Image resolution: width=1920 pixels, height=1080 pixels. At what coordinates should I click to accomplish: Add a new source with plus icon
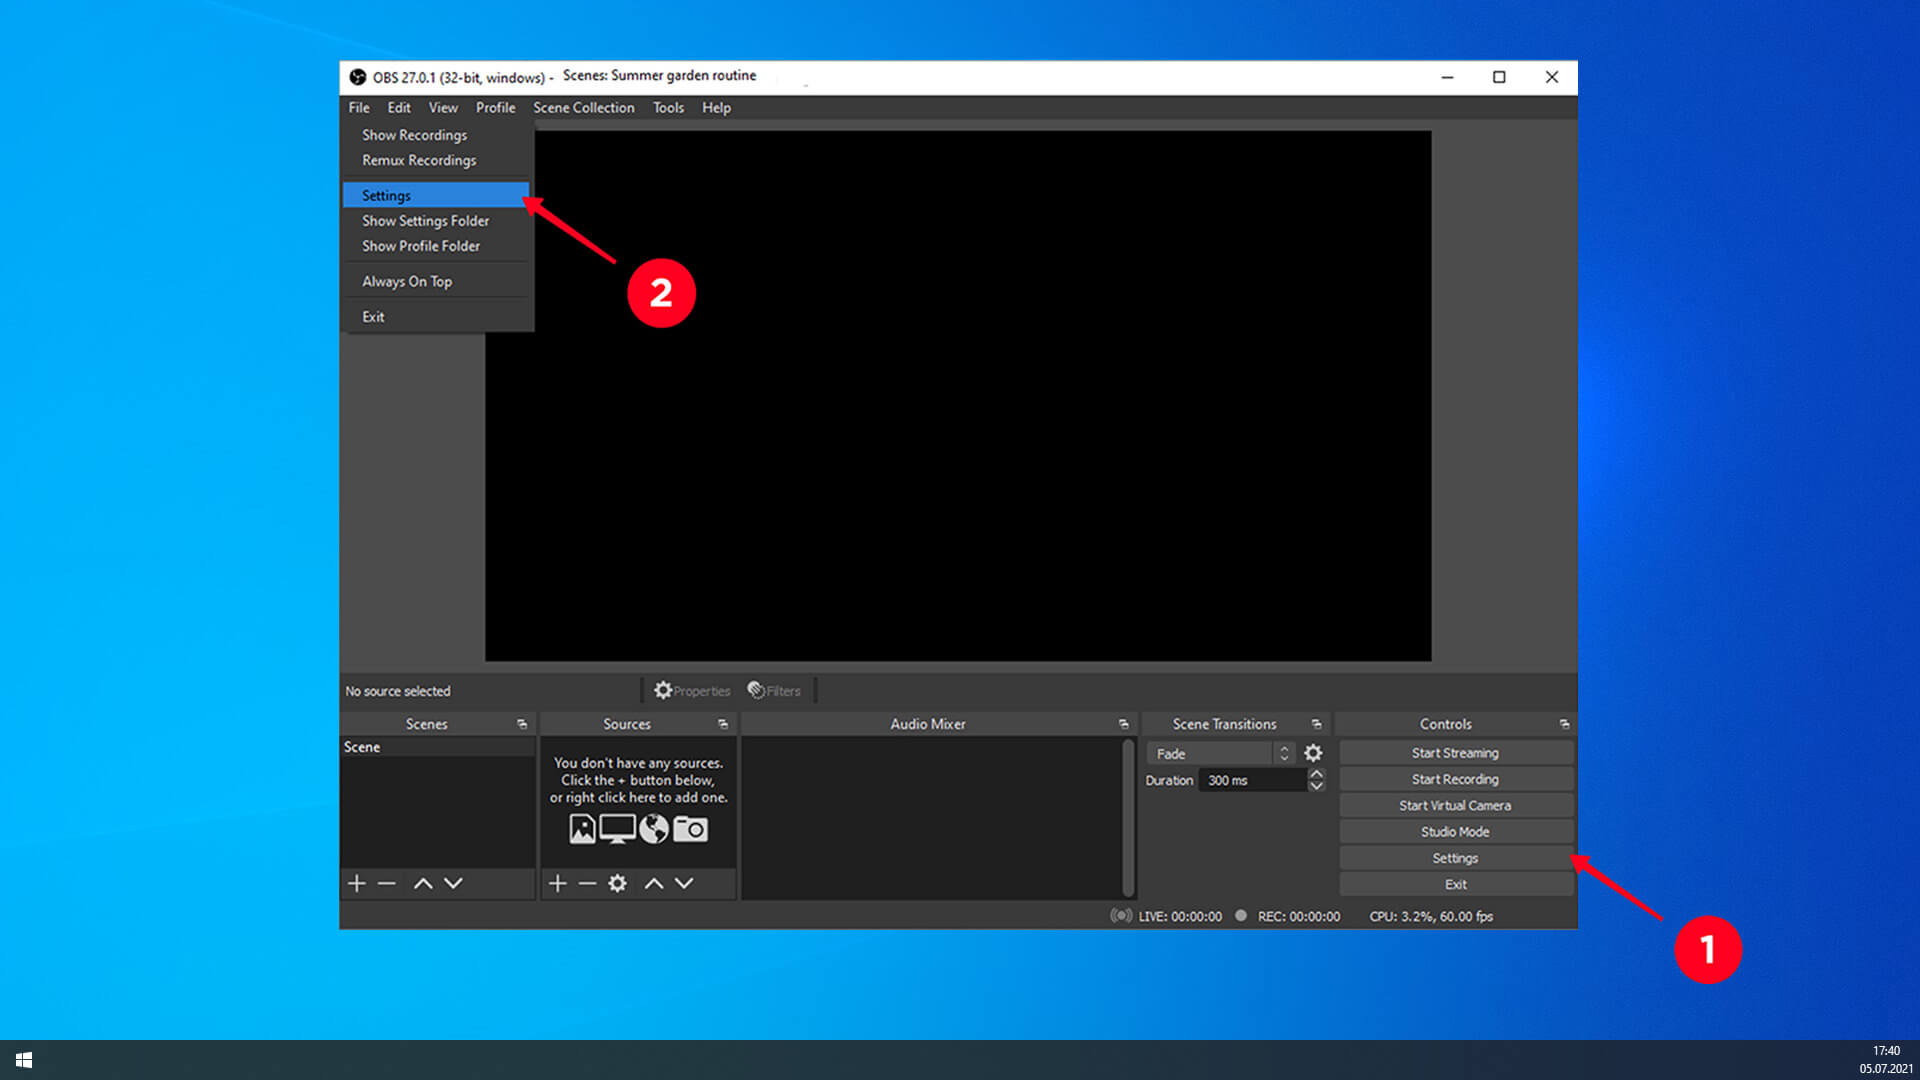click(x=557, y=883)
